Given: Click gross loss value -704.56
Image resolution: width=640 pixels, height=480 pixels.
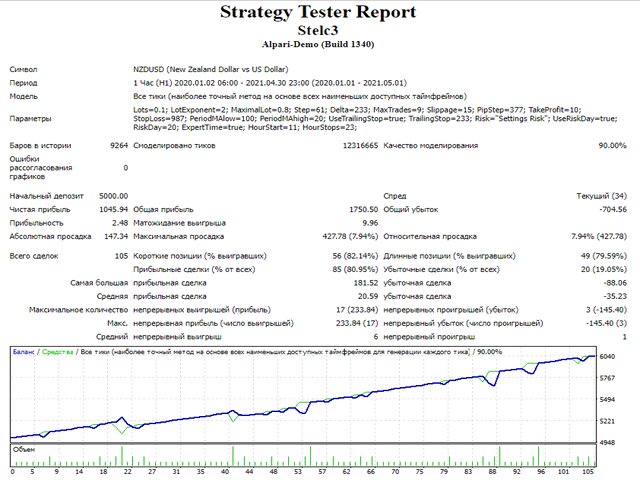Looking at the screenshot, I should (x=613, y=209).
